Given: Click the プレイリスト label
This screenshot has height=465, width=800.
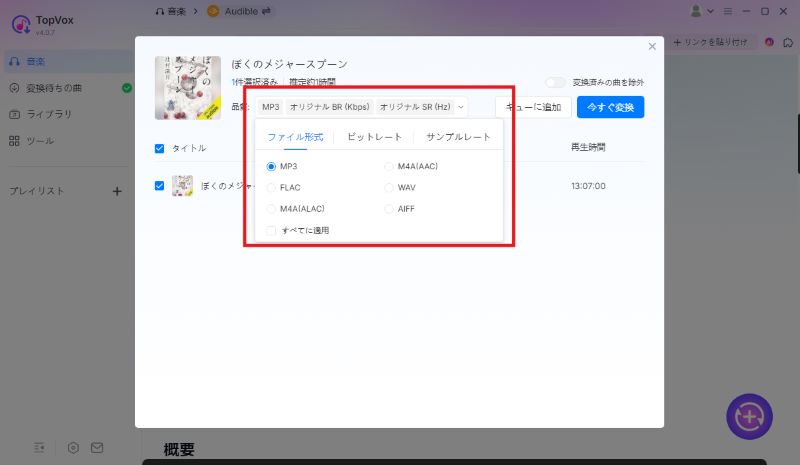Looking at the screenshot, I should coord(37,191).
